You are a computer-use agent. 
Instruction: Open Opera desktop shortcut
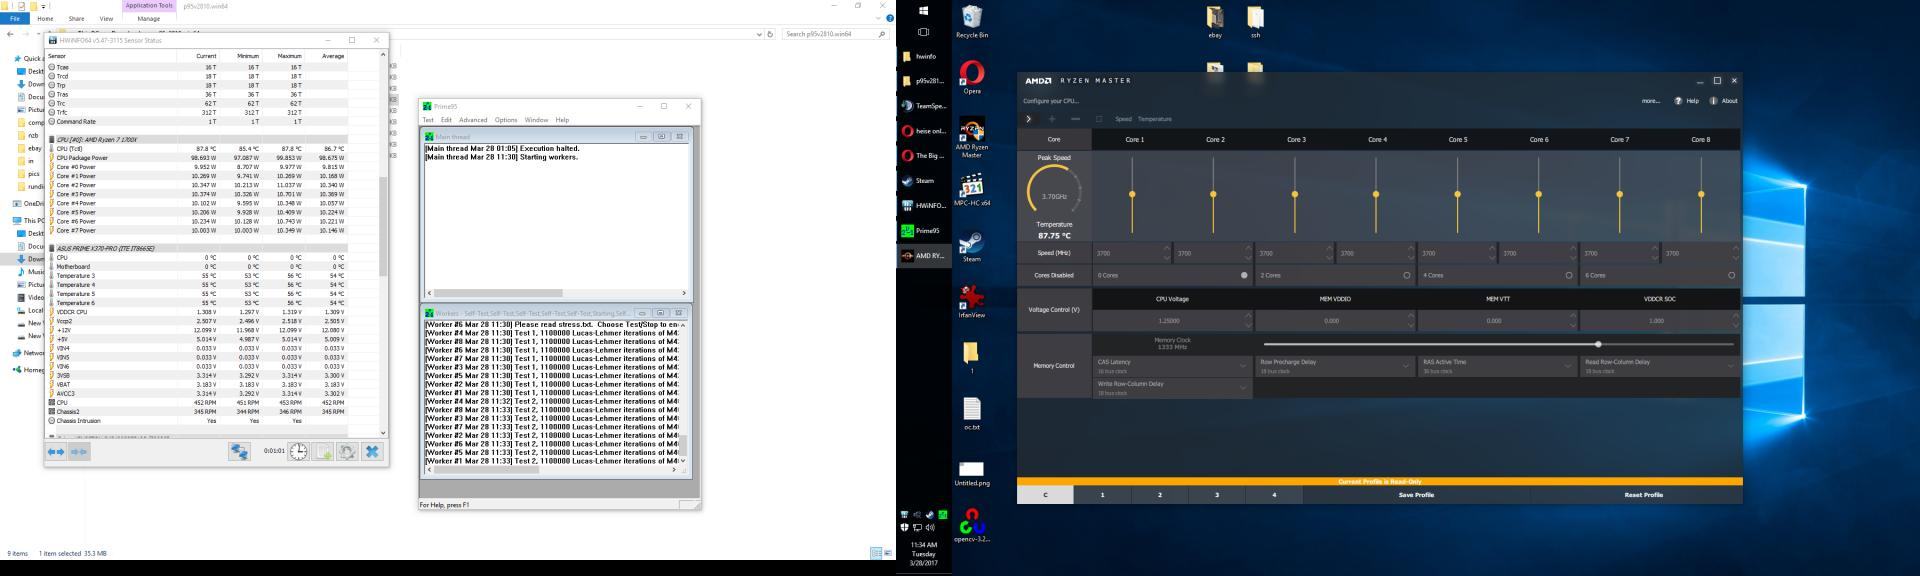(x=971, y=78)
